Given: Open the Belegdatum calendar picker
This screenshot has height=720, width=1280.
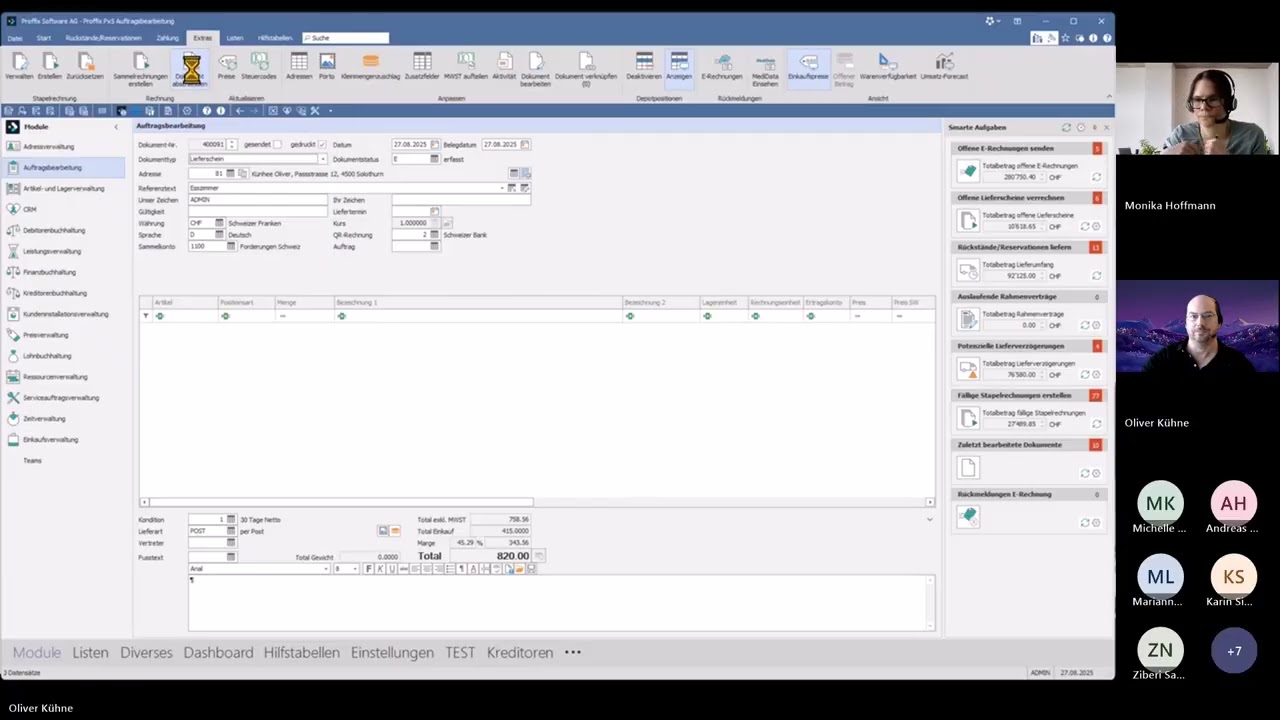Looking at the screenshot, I should point(525,145).
